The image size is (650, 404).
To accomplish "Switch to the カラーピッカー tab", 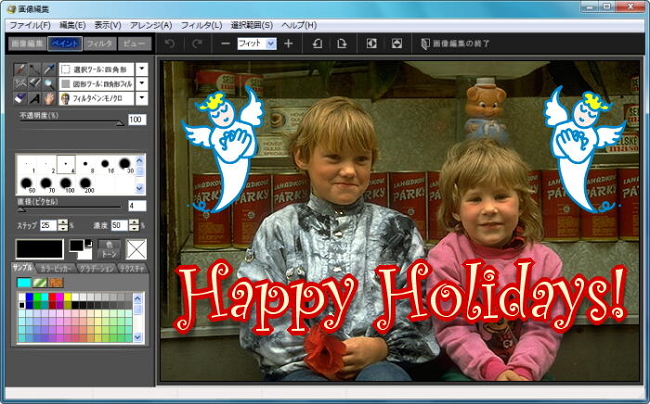I will click(55, 268).
